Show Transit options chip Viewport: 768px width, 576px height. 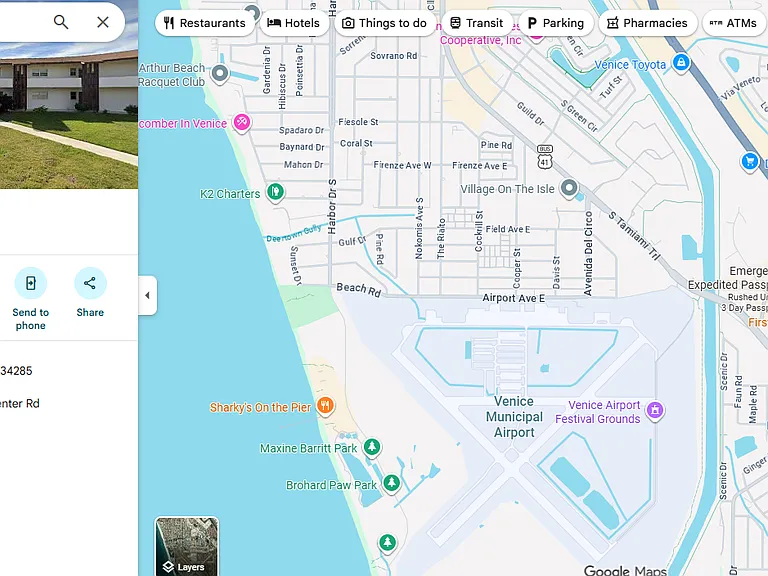click(x=477, y=23)
